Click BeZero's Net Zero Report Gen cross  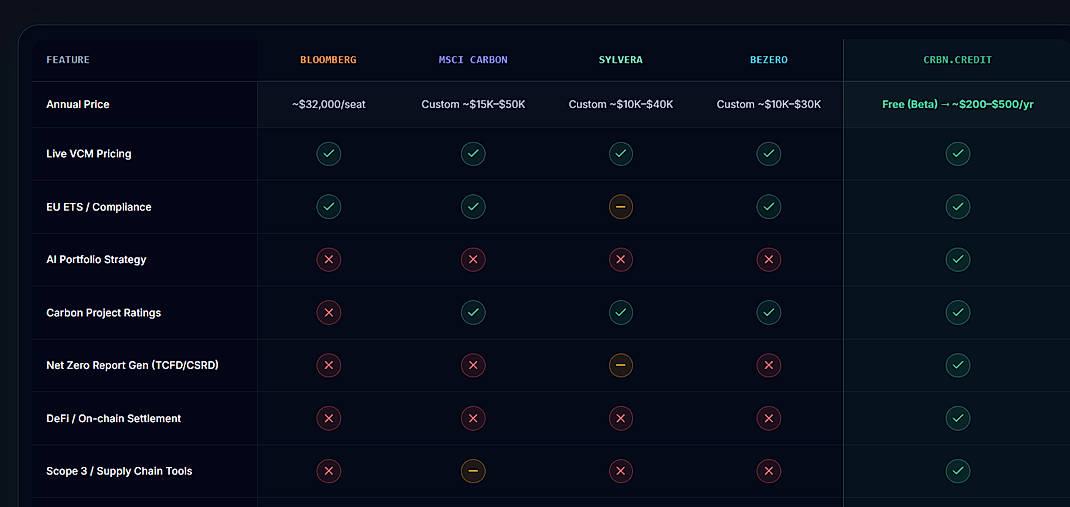(768, 365)
